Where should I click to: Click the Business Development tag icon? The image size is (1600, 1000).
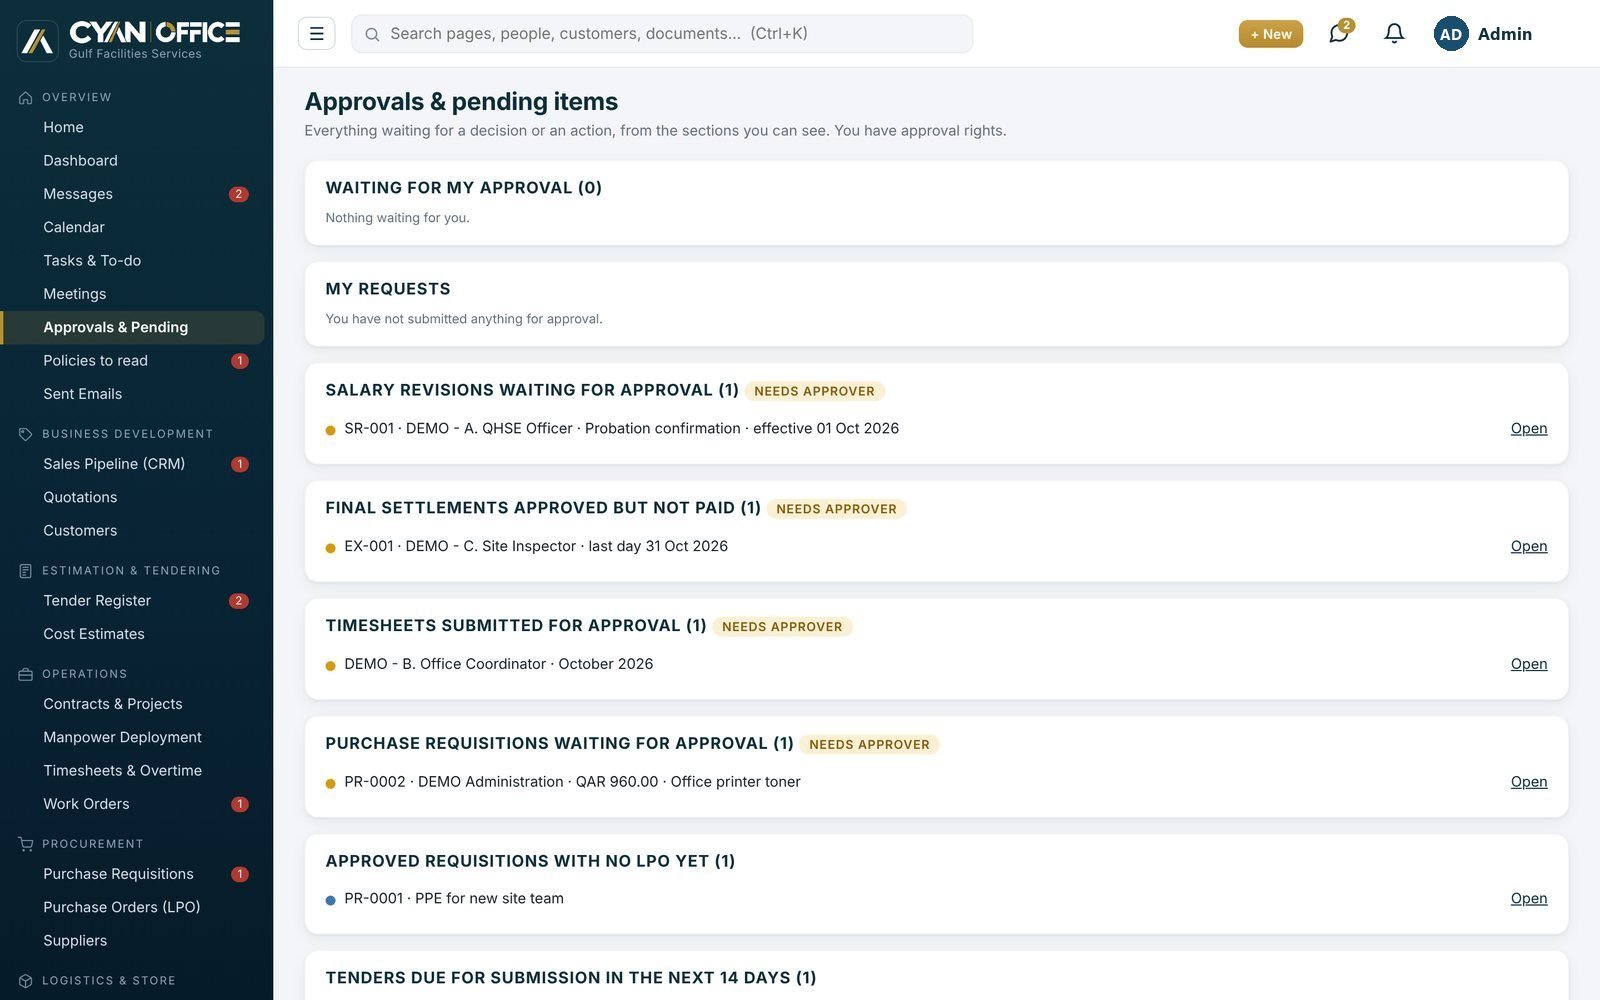[26, 434]
